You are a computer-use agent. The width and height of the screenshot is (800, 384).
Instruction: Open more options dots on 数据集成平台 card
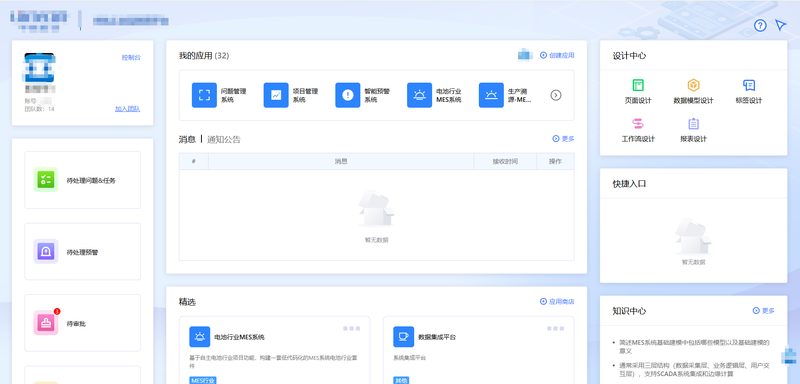pyautogui.click(x=556, y=328)
